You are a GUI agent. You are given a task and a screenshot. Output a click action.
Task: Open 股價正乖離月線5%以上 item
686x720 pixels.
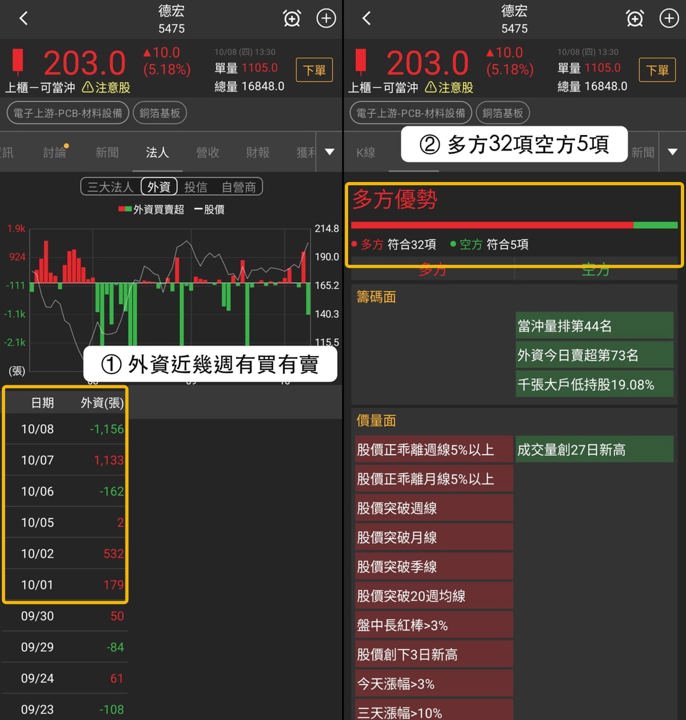tap(434, 479)
